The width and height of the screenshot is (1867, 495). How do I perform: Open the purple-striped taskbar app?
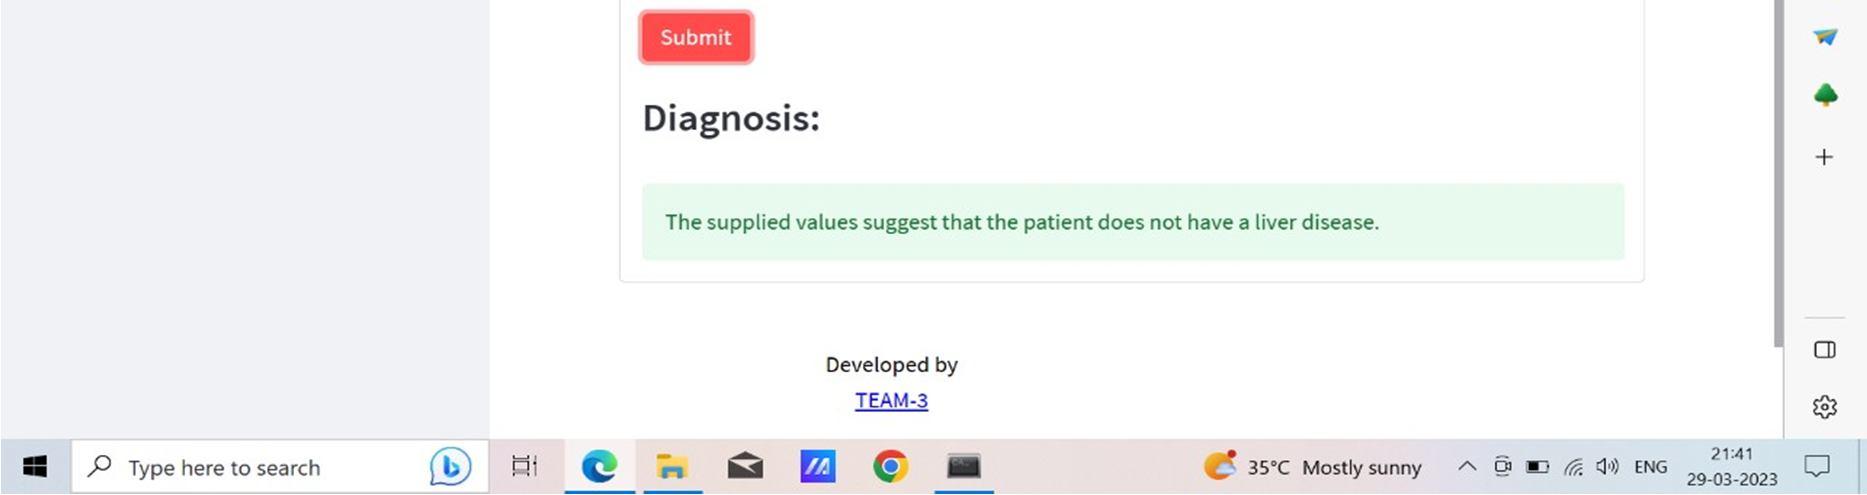click(x=817, y=467)
